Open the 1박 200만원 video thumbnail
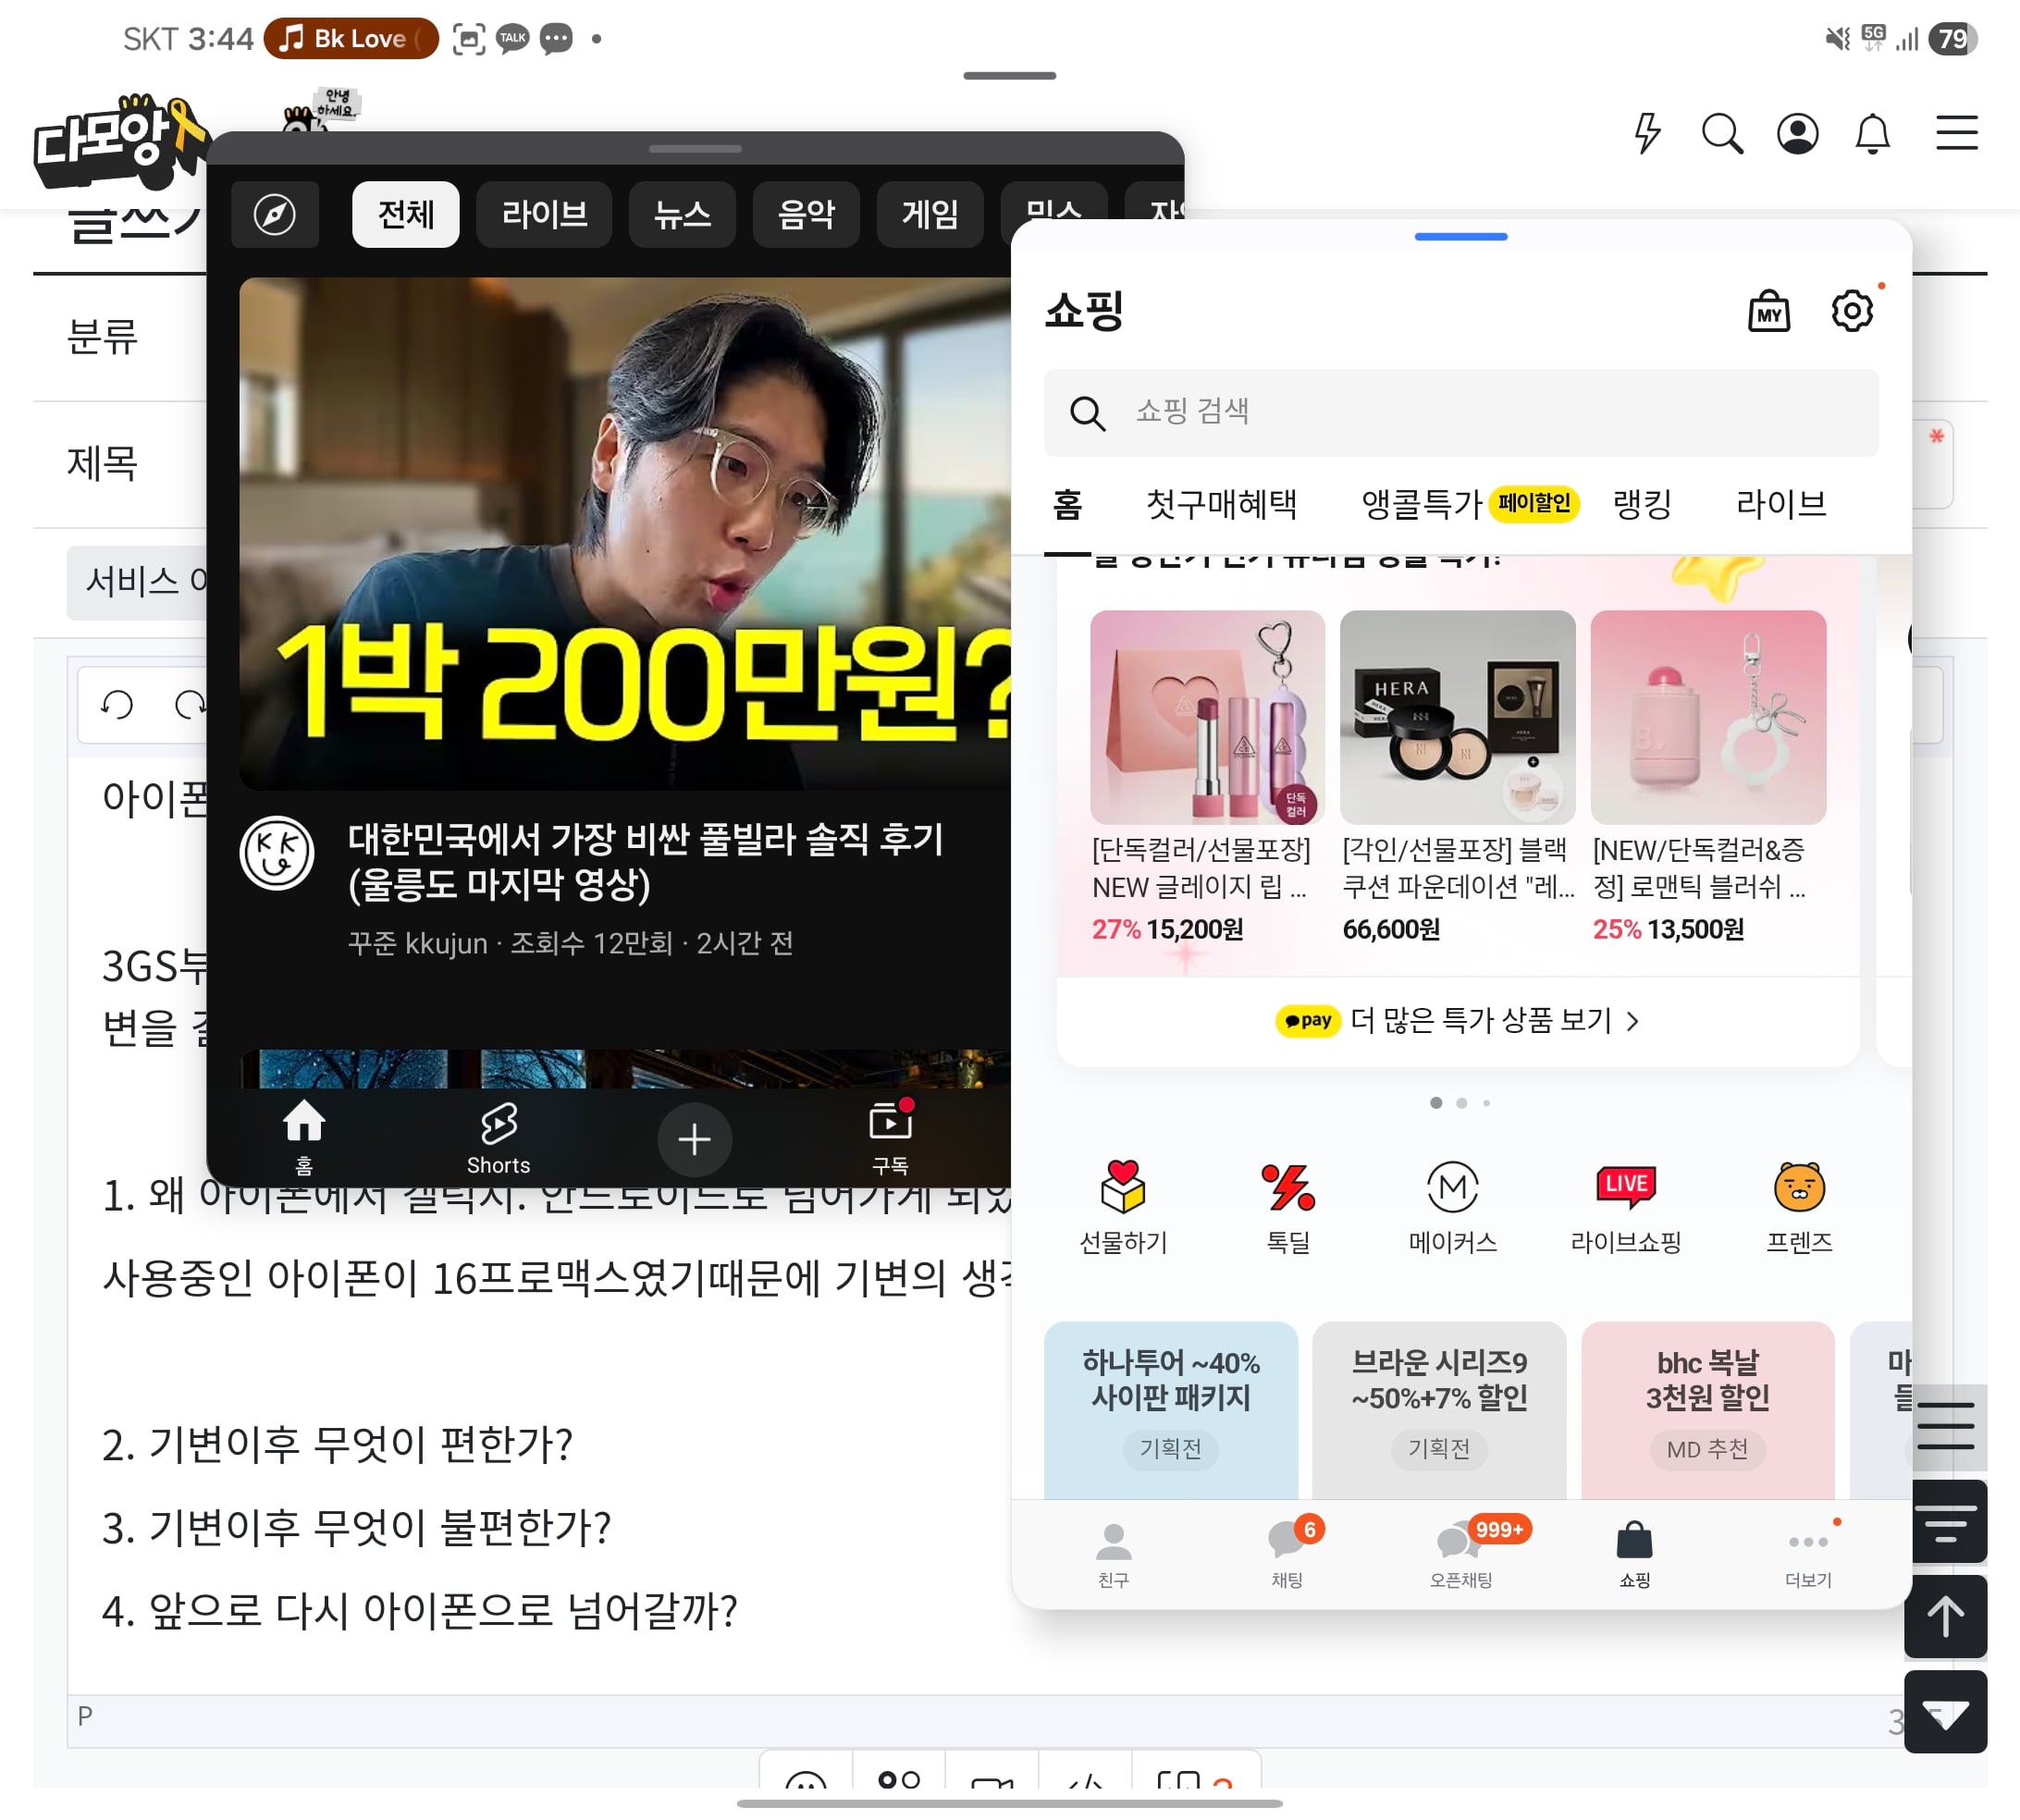The image size is (2020, 1820). pos(625,533)
